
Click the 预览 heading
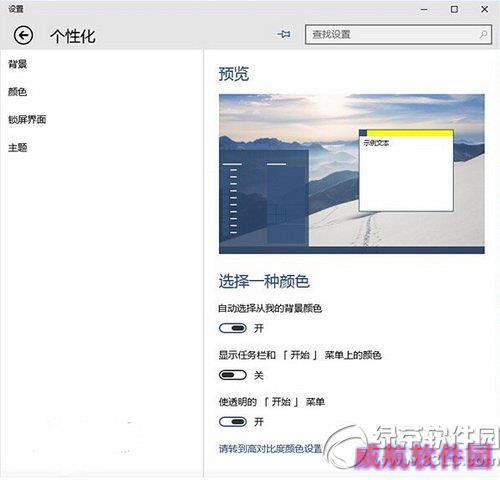click(x=234, y=74)
